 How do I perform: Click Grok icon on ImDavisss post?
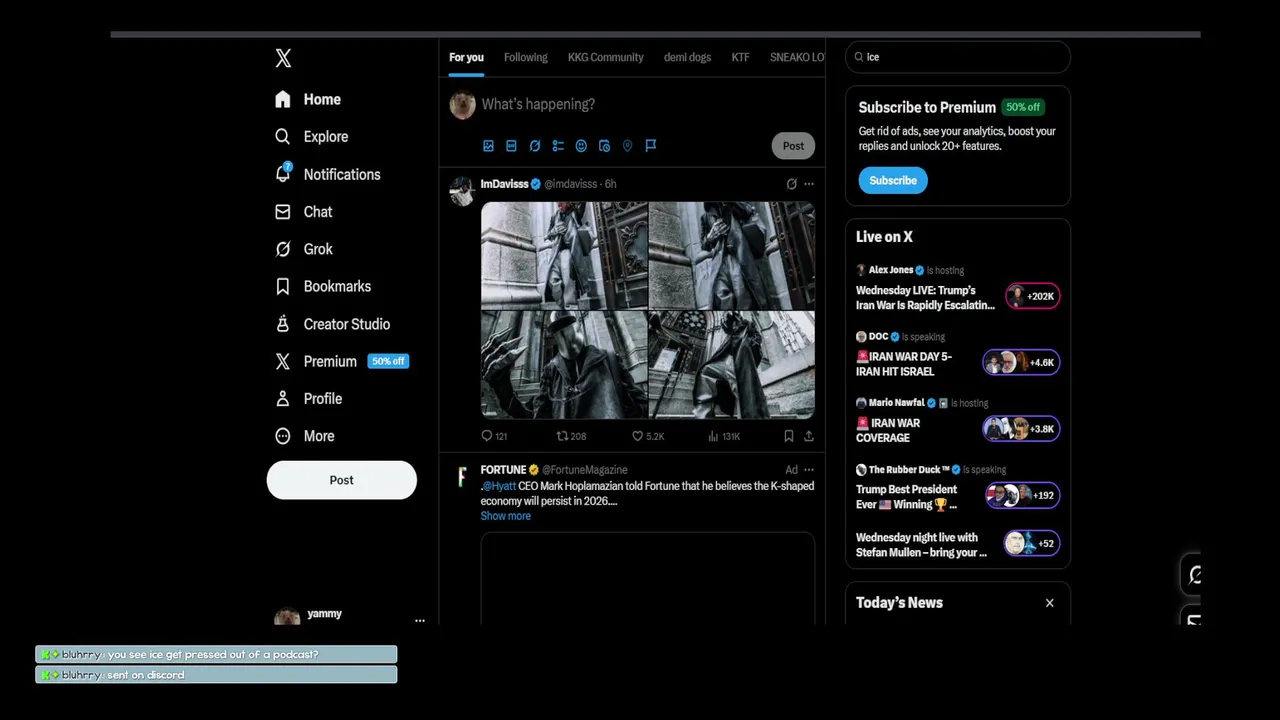coord(791,184)
